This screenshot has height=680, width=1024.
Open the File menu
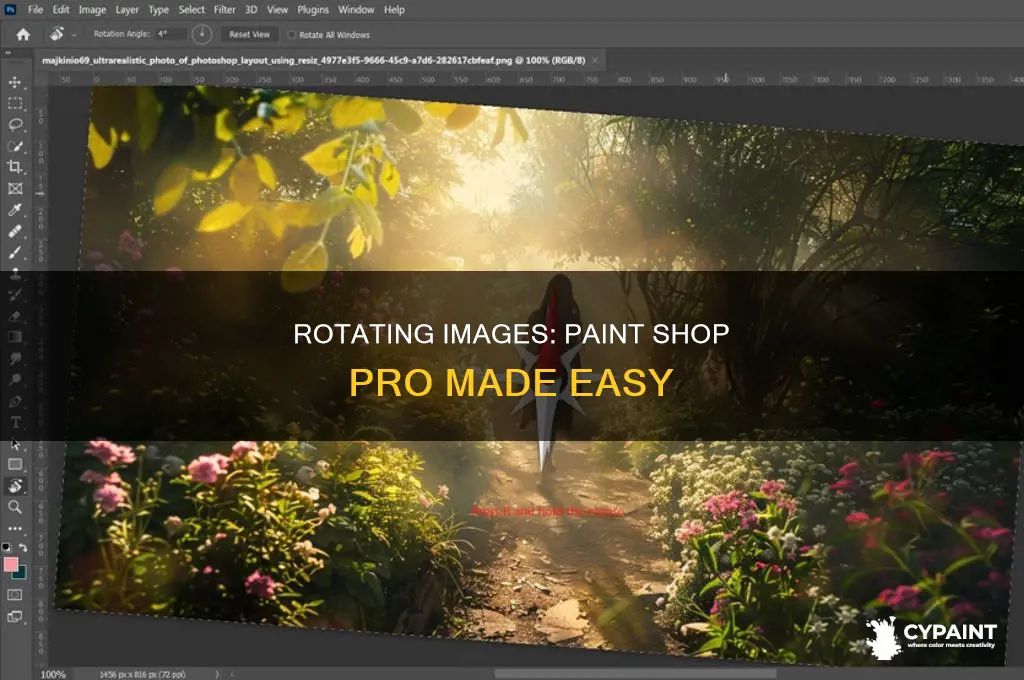click(35, 10)
